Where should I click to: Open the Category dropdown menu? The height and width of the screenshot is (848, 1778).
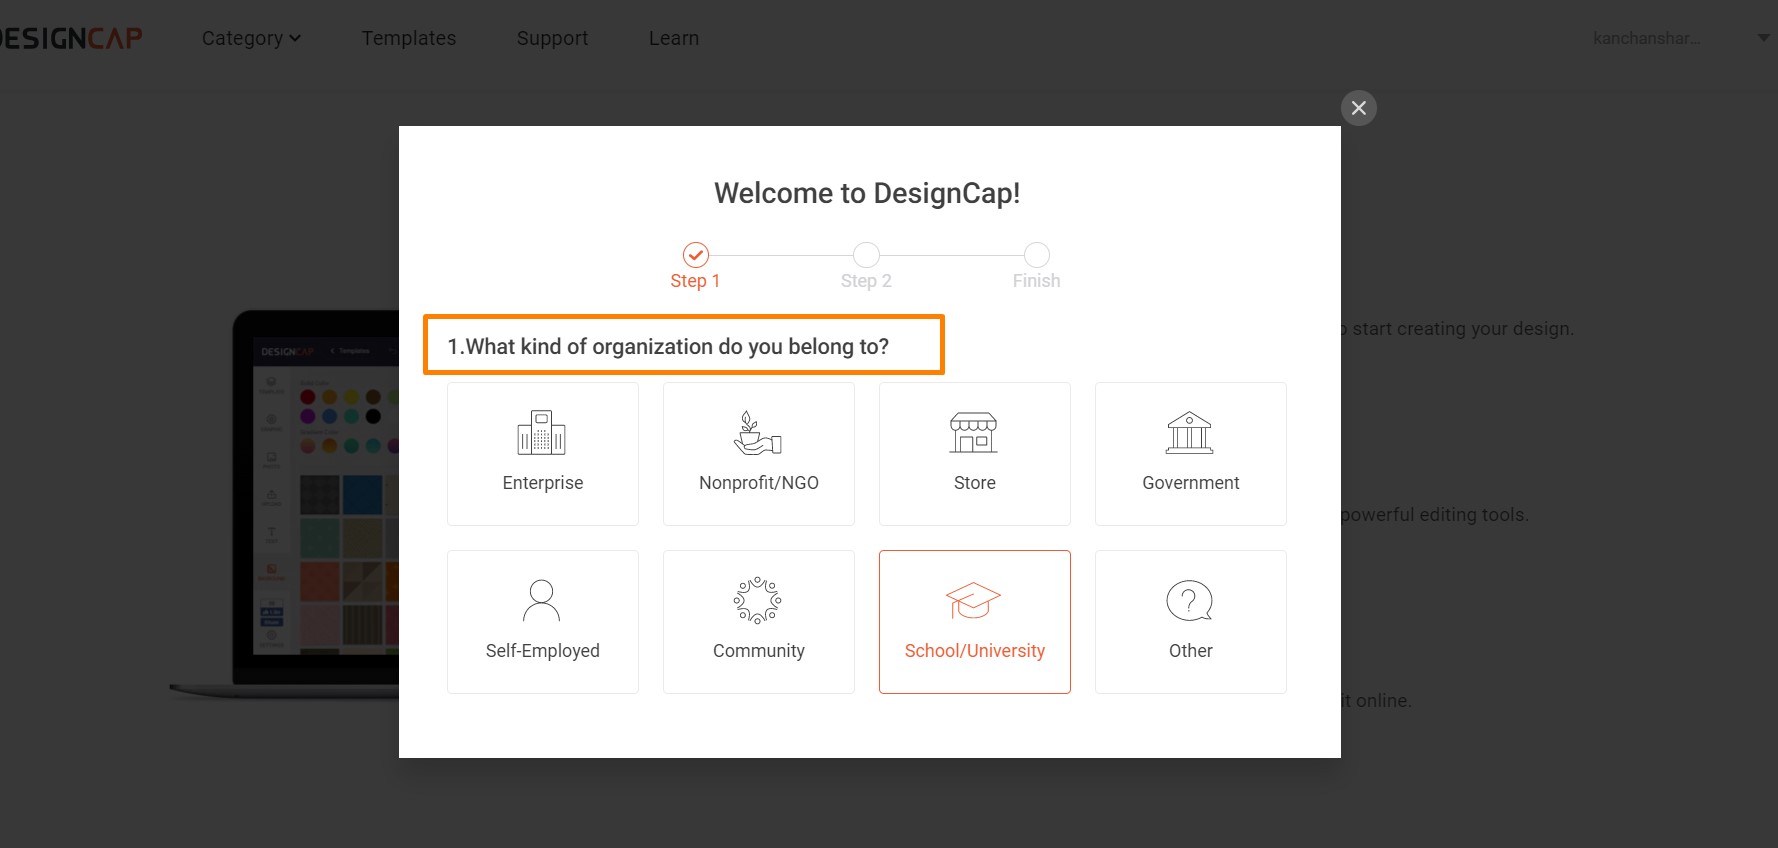(251, 38)
